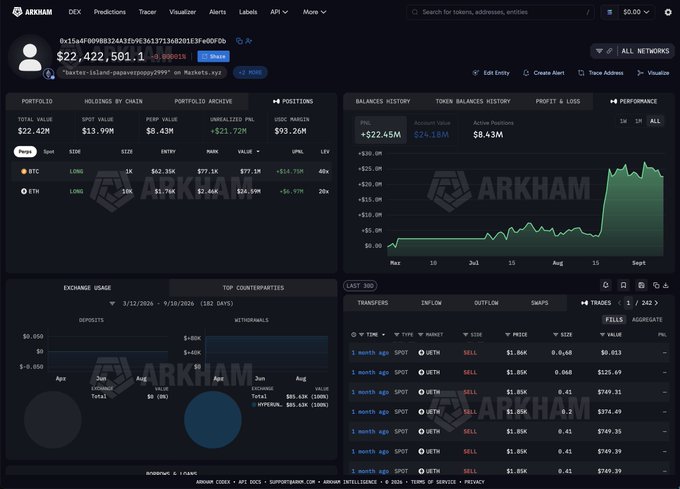Click the floppy-disk save icon above trades

tap(641, 285)
